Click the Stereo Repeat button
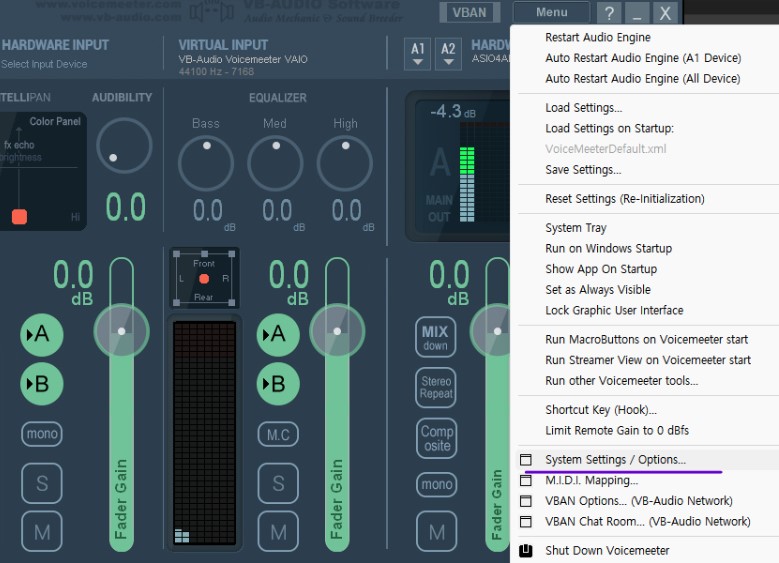This screenshot has height=563, width=779. (436, 388)
